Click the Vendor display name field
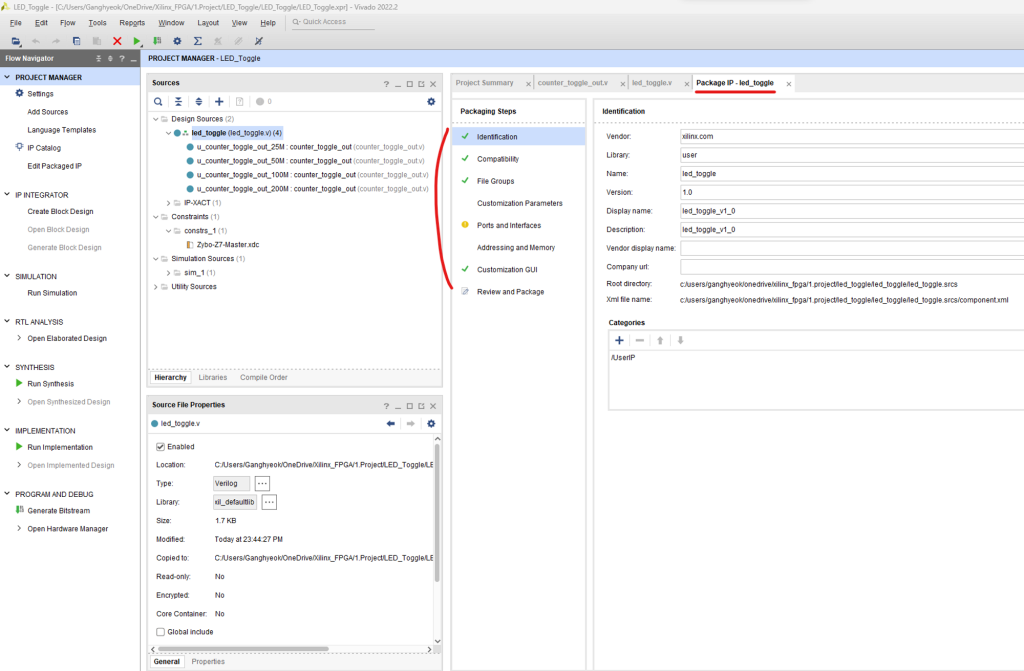This screenshot has width=1024, height=671. [x=850, y=248]
